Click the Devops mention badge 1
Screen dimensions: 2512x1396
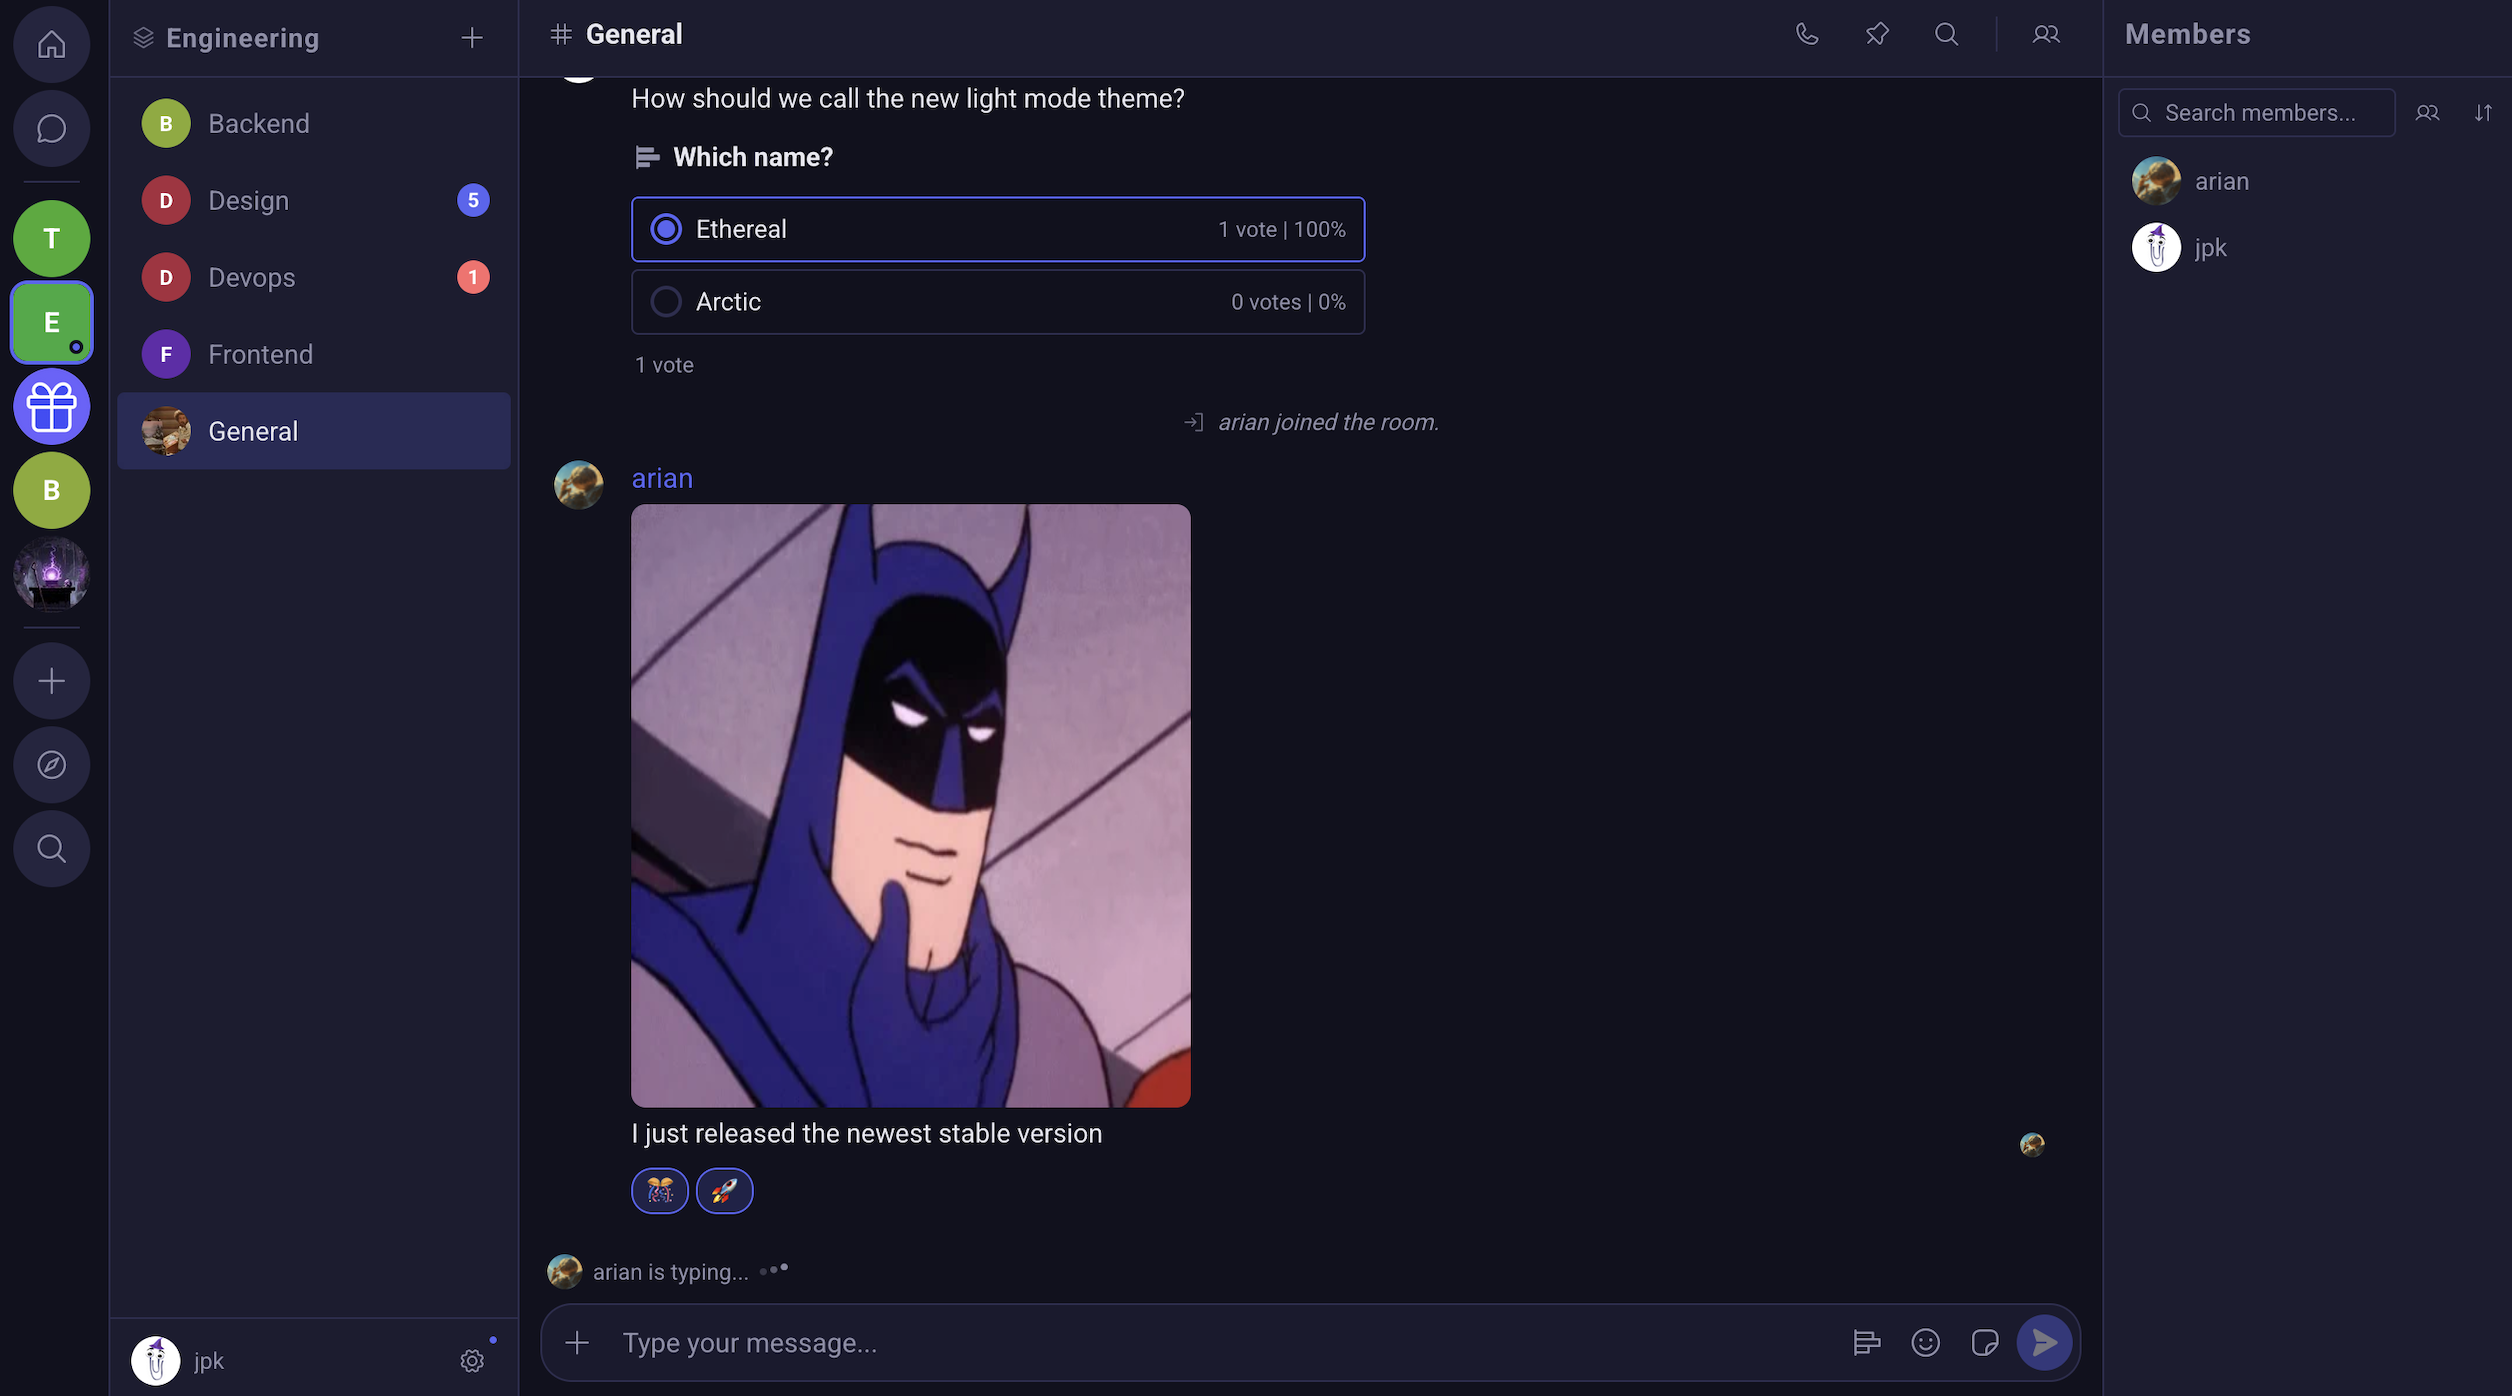(x=473, y=277)
